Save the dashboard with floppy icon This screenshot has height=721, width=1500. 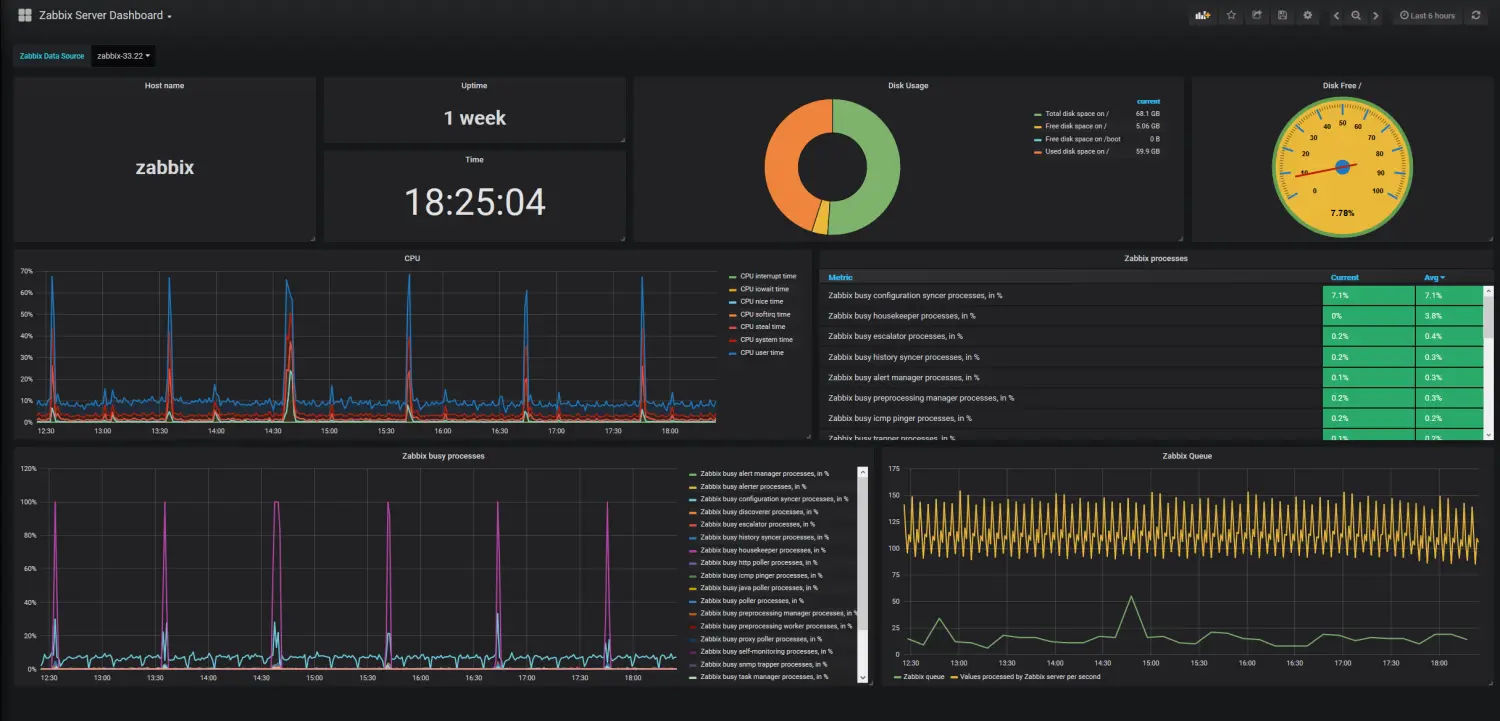coord(1282,15)
